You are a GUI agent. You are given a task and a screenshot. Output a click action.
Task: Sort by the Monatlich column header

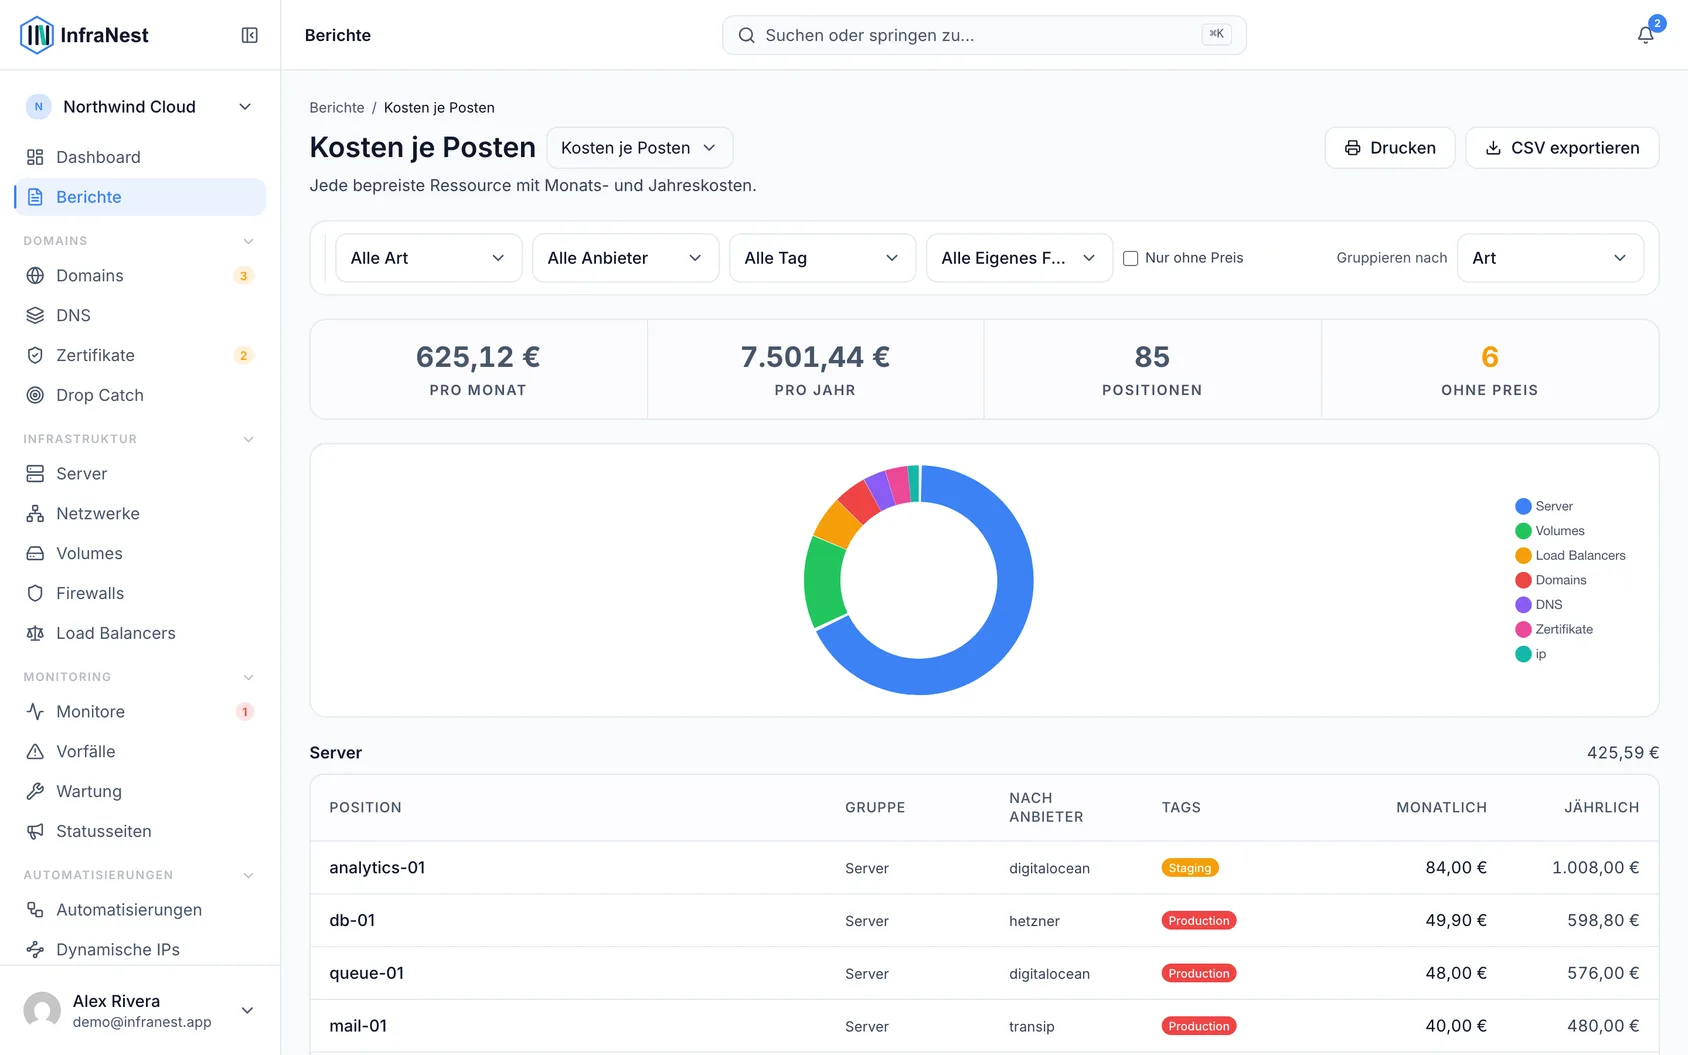click(1441, 807)
